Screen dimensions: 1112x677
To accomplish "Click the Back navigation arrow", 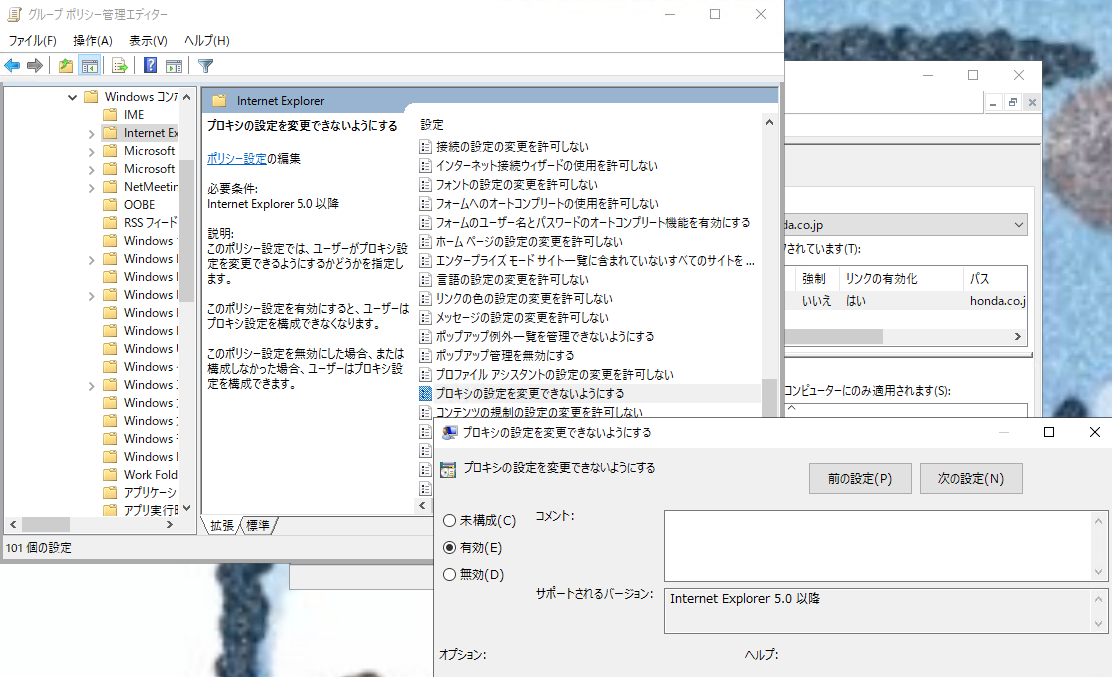I will coord(12,65).
